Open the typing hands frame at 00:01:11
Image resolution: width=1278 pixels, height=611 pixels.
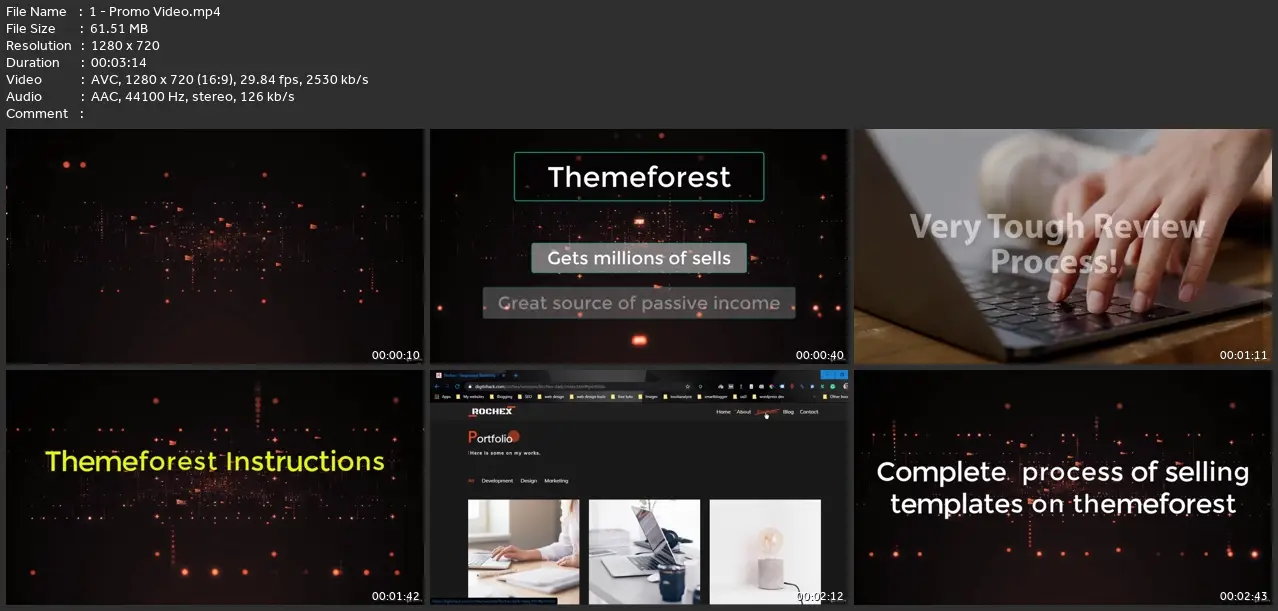pyautogui.click(x=1063, y=246)
